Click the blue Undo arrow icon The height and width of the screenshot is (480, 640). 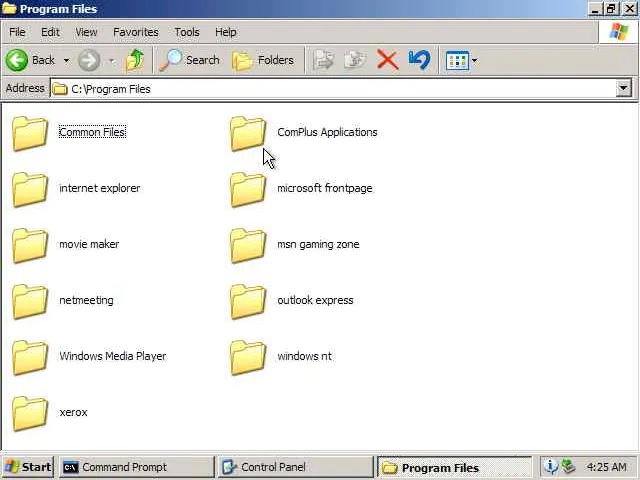coord(419,60)
